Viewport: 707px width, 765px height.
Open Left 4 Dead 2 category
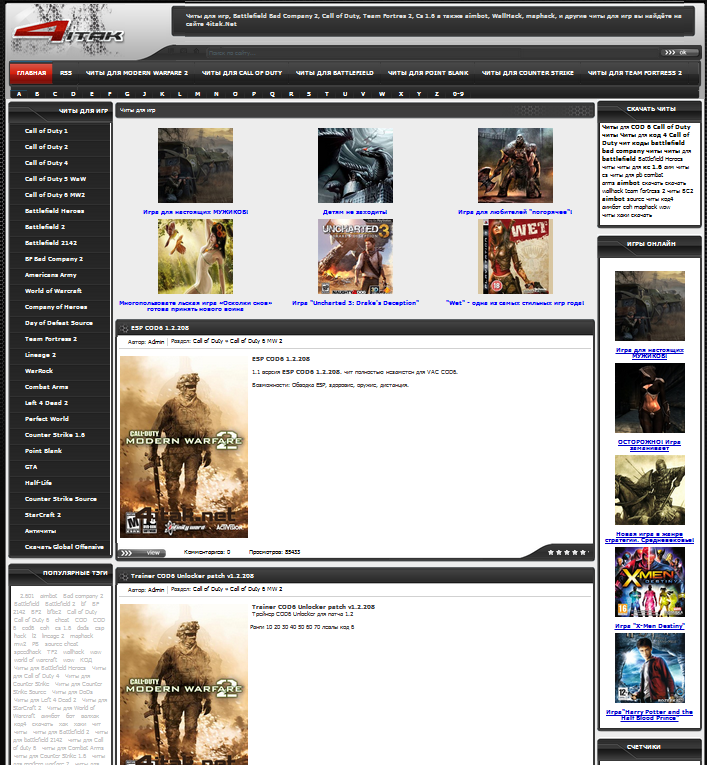[59, 403]
